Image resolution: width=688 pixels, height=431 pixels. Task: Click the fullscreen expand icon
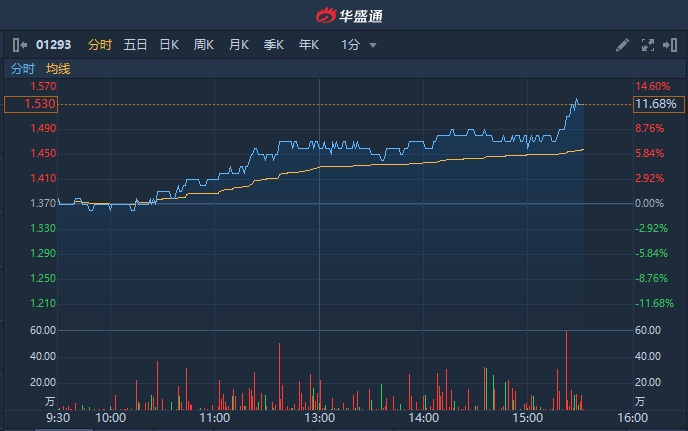click(646, 45)
